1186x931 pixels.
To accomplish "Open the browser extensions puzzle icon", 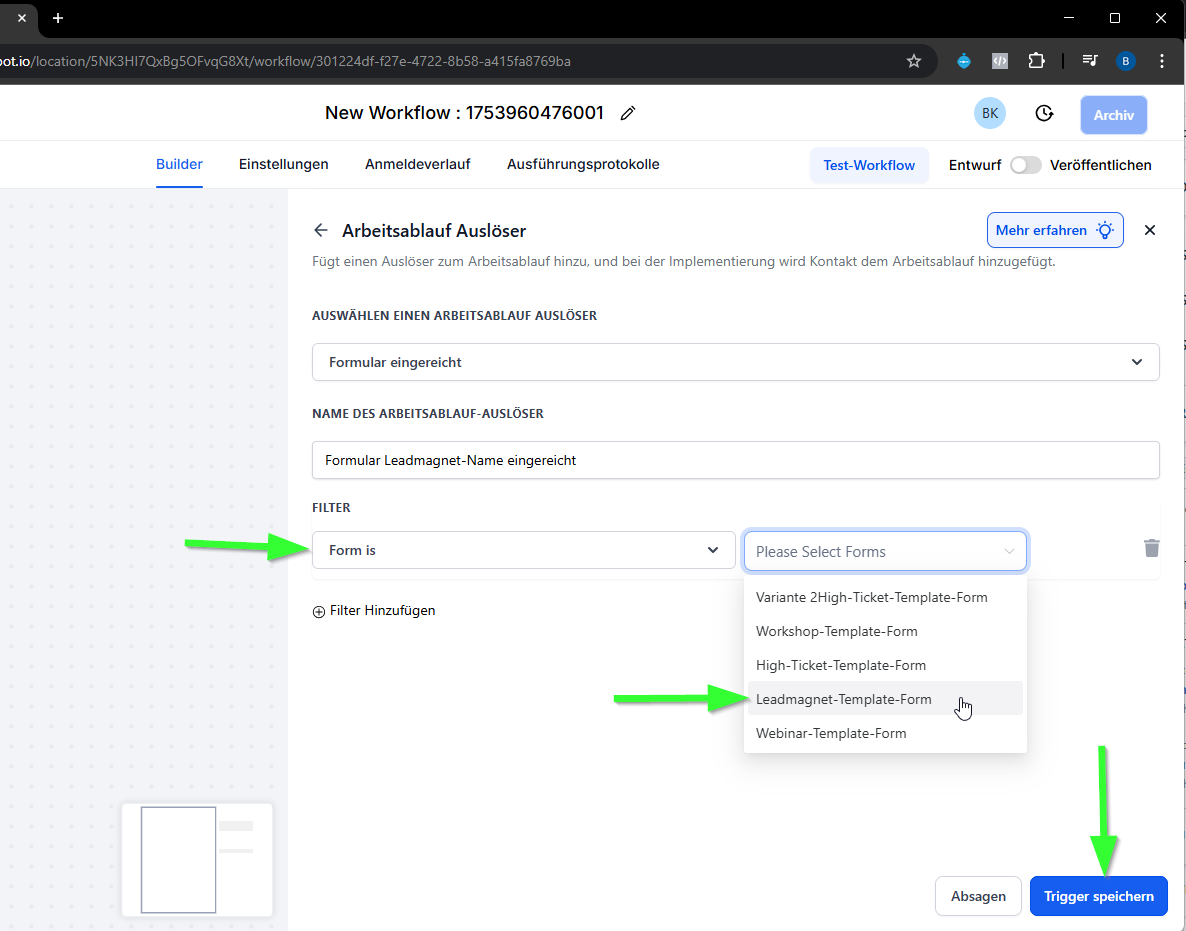I will click(x=1036, y=61).
